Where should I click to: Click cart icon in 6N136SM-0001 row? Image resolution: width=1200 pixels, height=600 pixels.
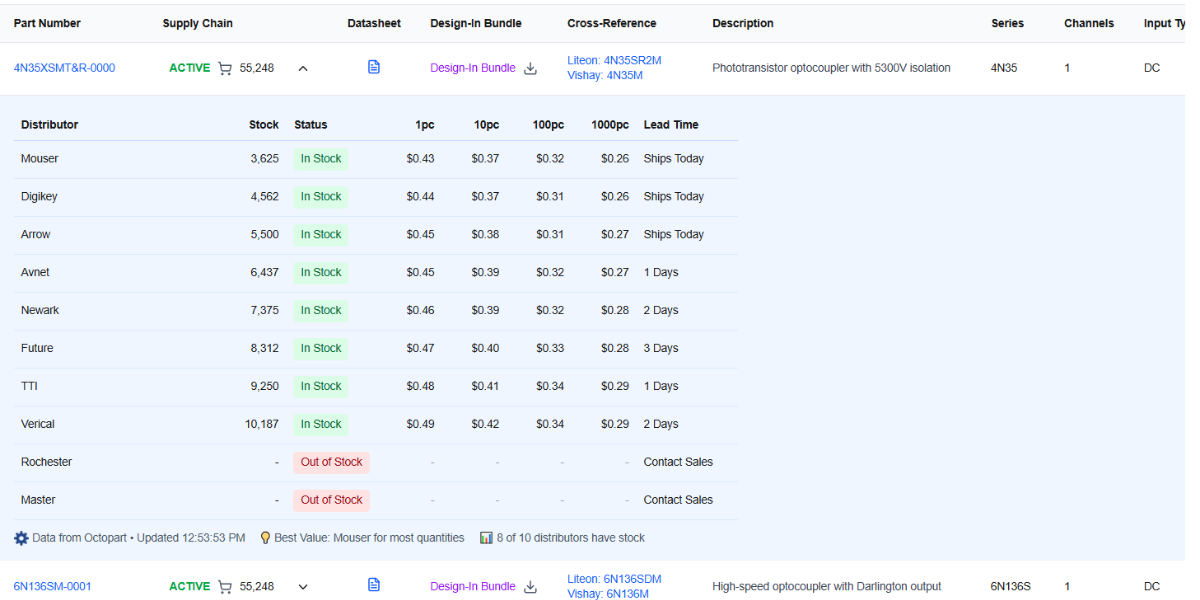pos(225,587)
